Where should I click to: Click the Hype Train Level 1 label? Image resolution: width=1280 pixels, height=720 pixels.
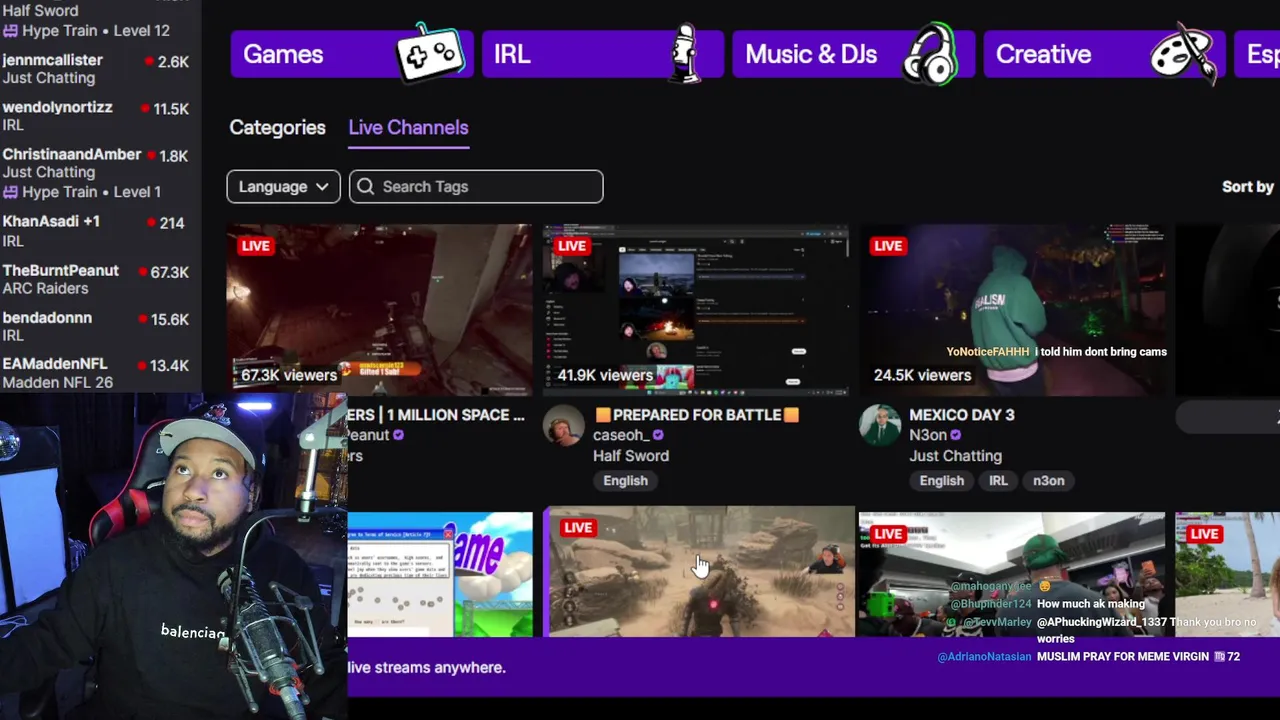(91, 192)
